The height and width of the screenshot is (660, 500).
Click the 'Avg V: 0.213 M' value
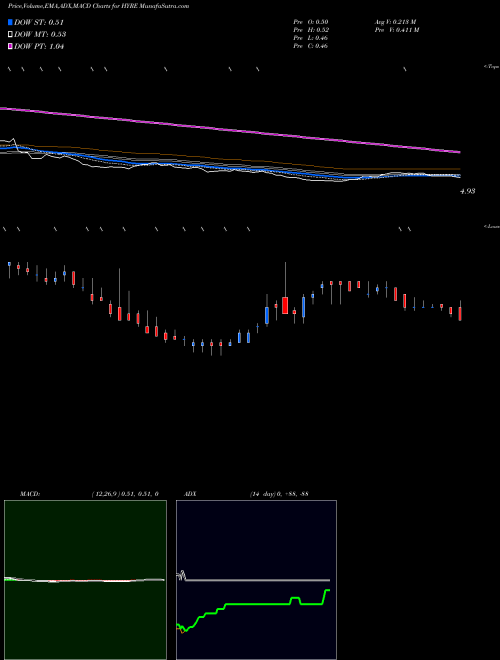[395, 22]
